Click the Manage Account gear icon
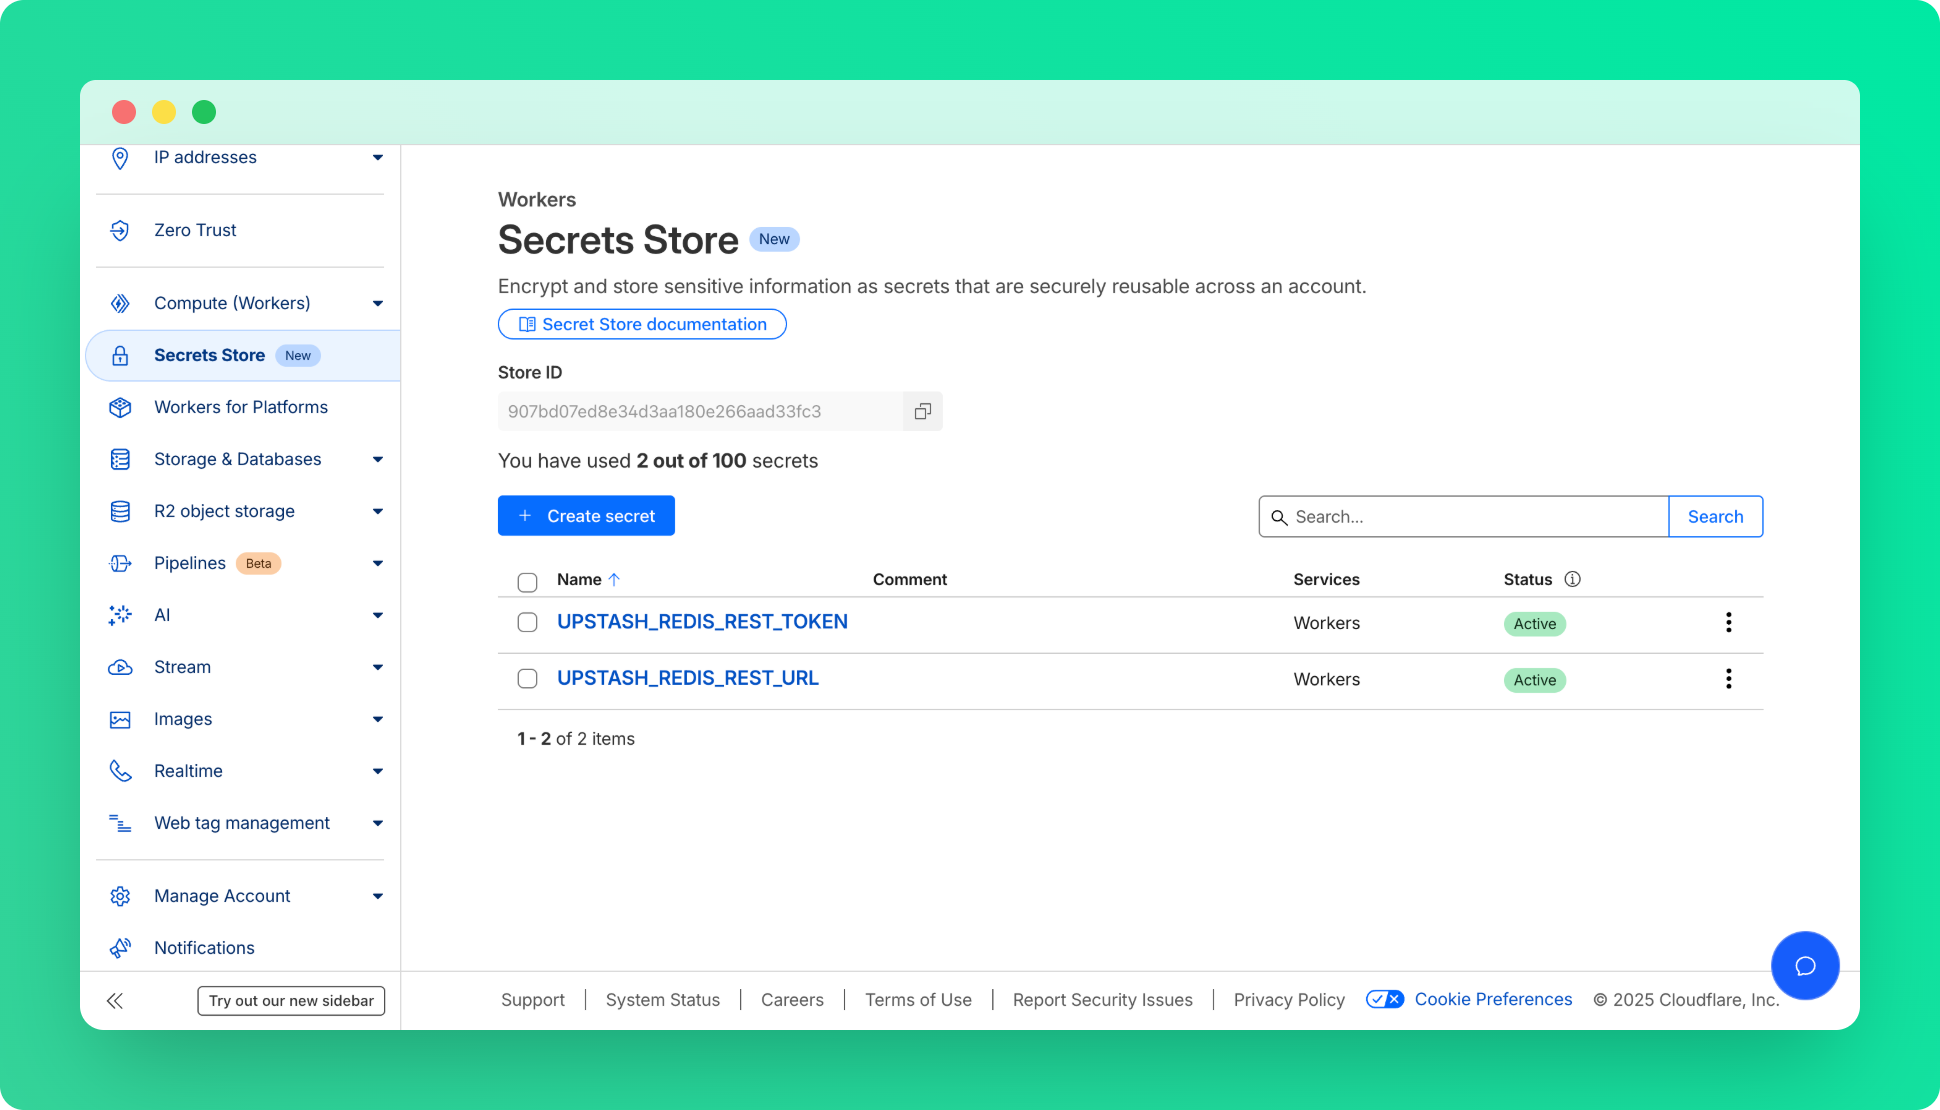Viewport: 1940px width, 1110px height. coord(120,896)
